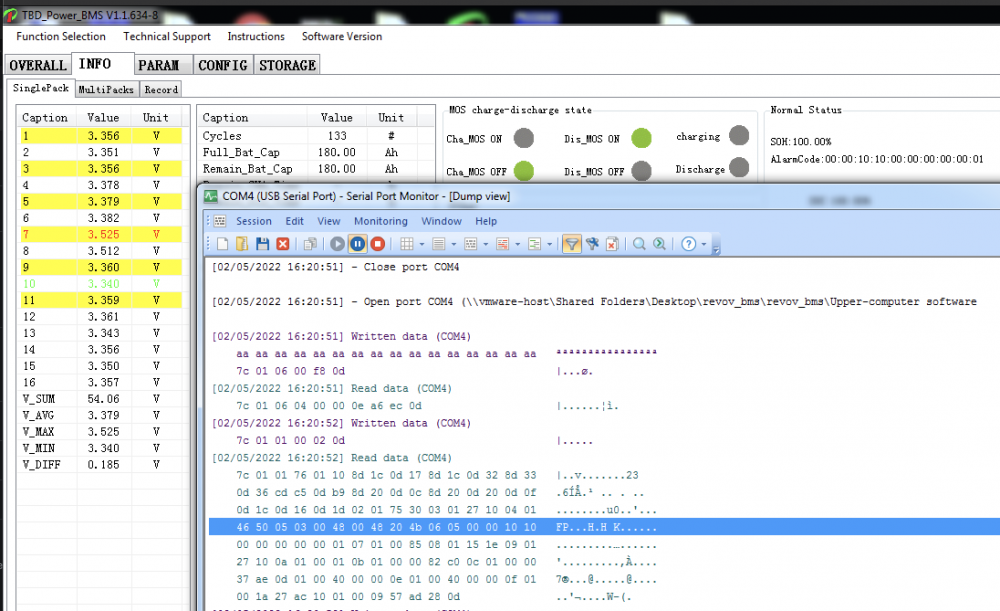Switch to the STORAGE tab

287,65
